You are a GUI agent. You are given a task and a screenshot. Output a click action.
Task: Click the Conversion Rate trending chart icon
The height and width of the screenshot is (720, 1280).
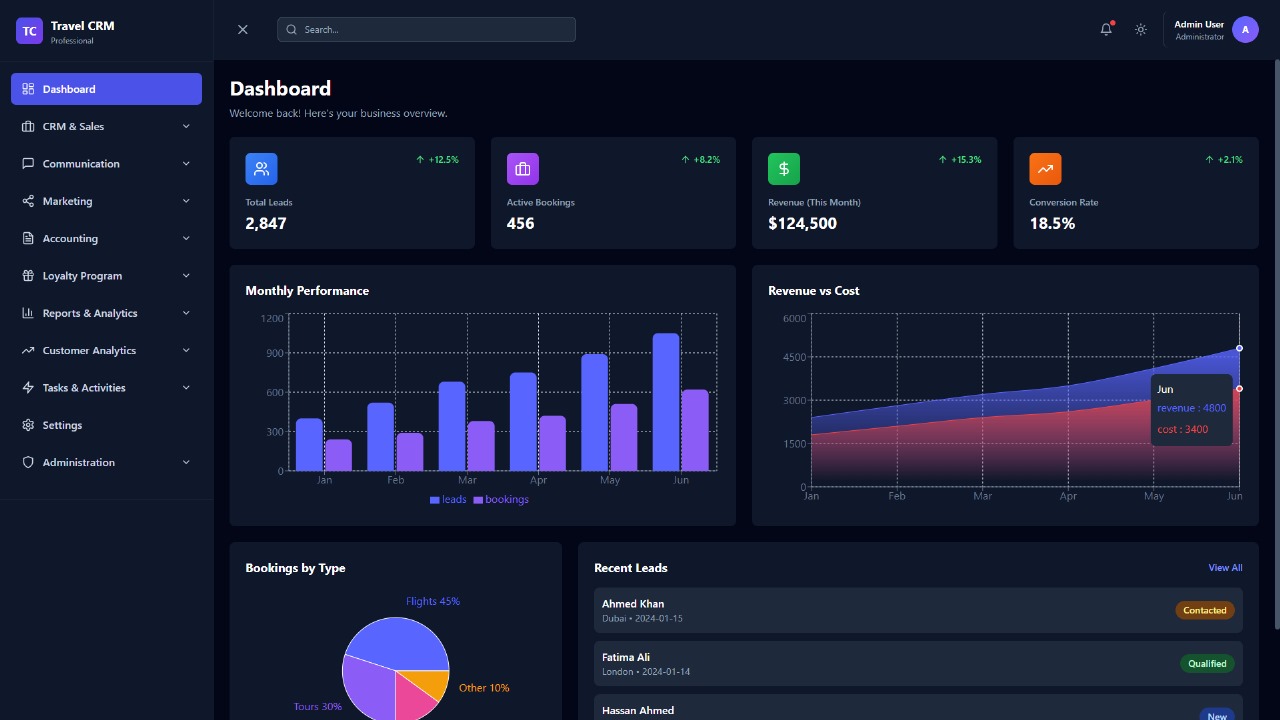tap(1045, 168)
